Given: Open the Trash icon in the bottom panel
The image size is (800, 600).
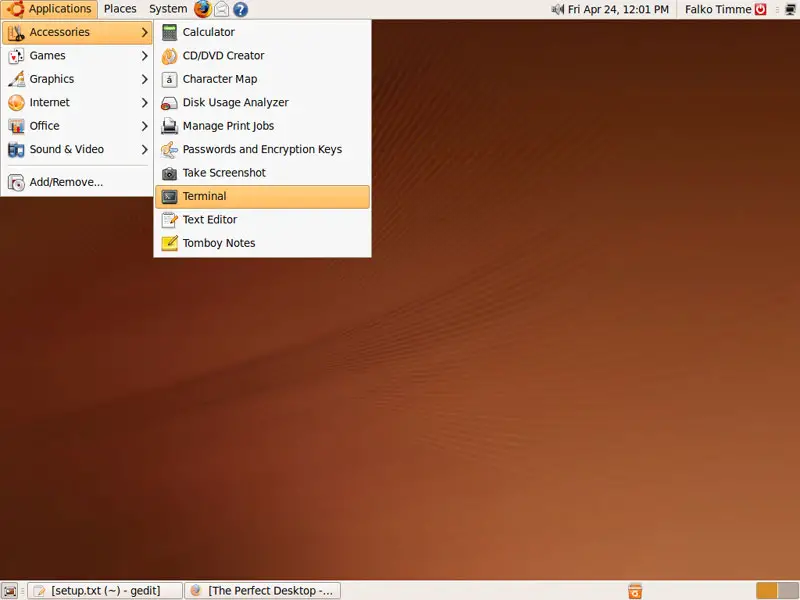Looking at the screenshot, I should (635, 590).
